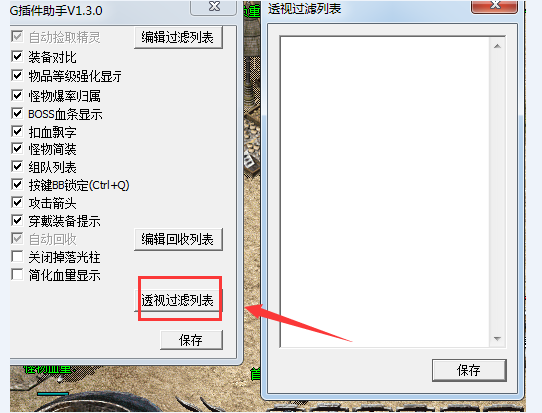Close the G插件助手V1.3.0 window

(x=214, y=7)
